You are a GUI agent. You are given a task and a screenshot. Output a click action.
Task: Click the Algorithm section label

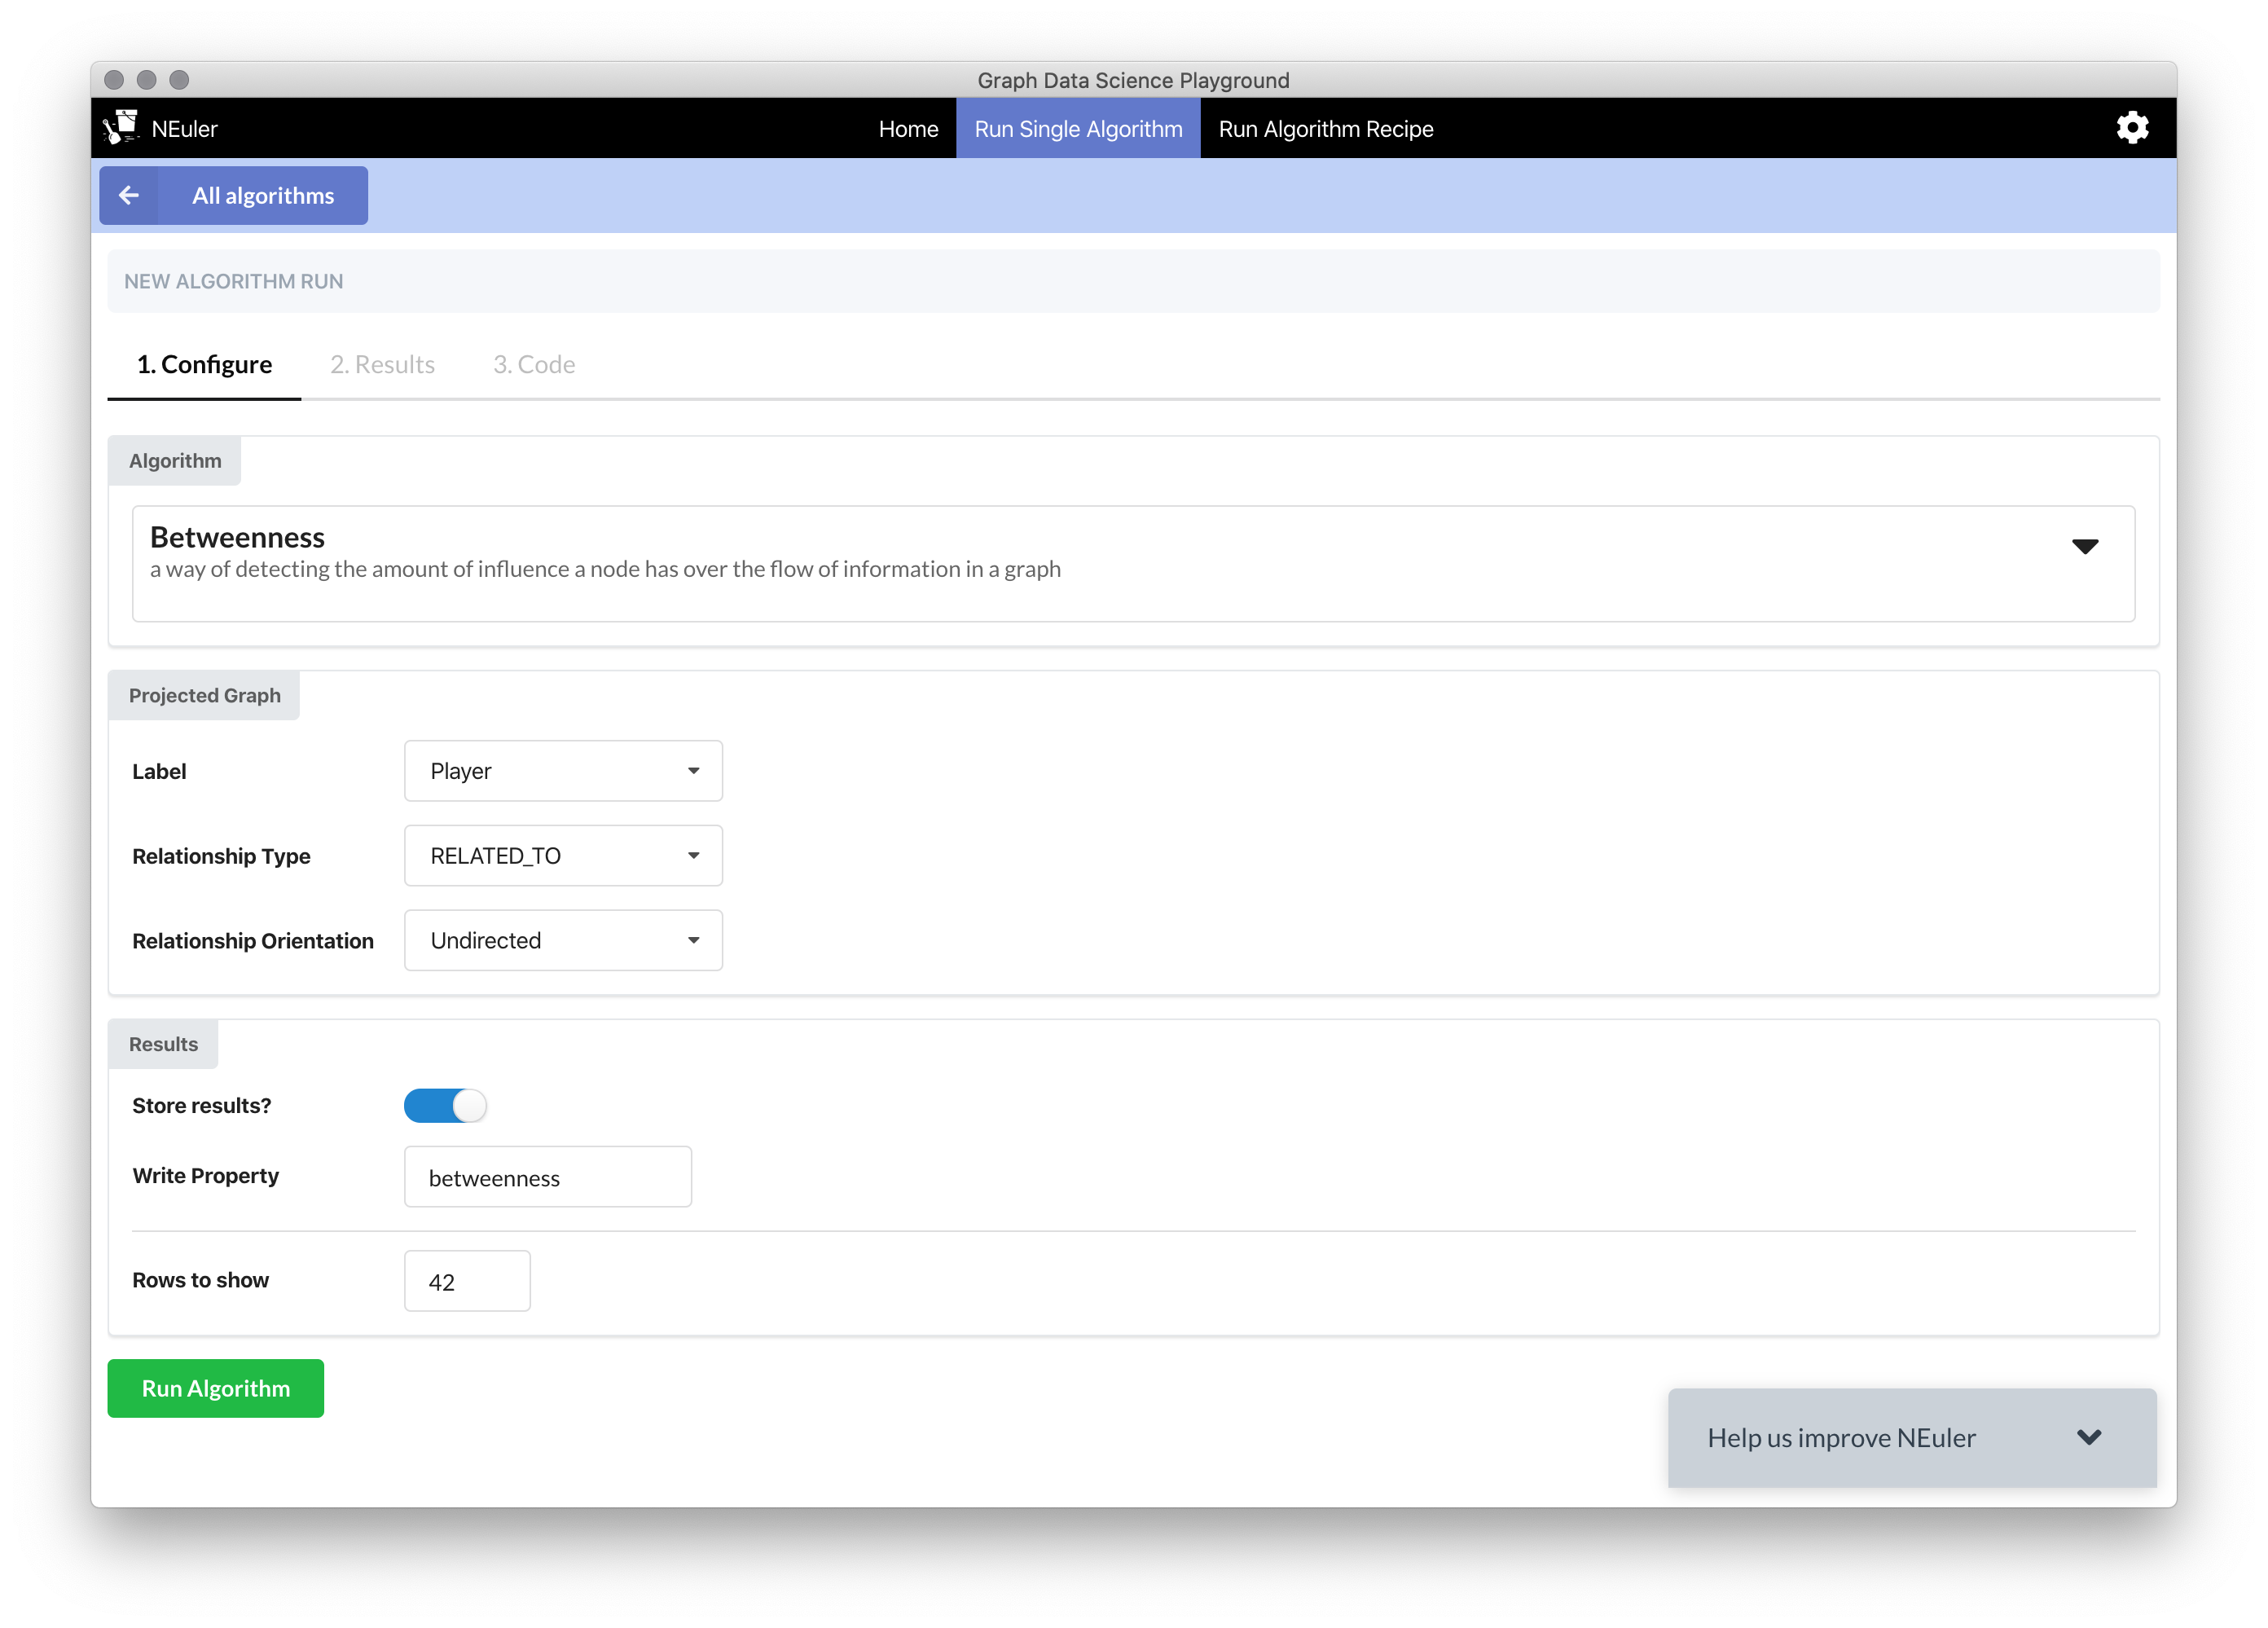(175, 460)
